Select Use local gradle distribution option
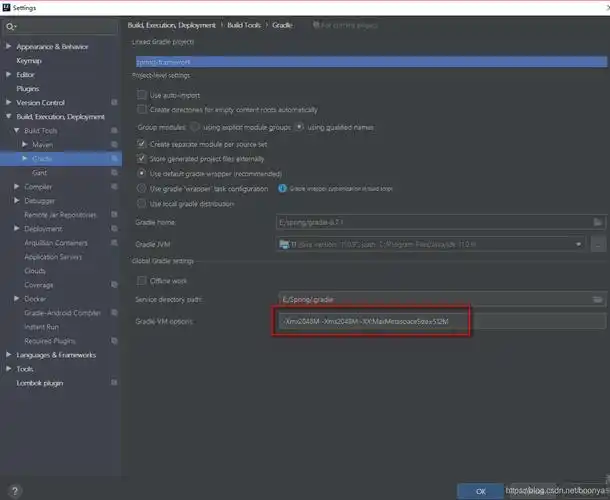610x500 pixels. tap(142, 203)
